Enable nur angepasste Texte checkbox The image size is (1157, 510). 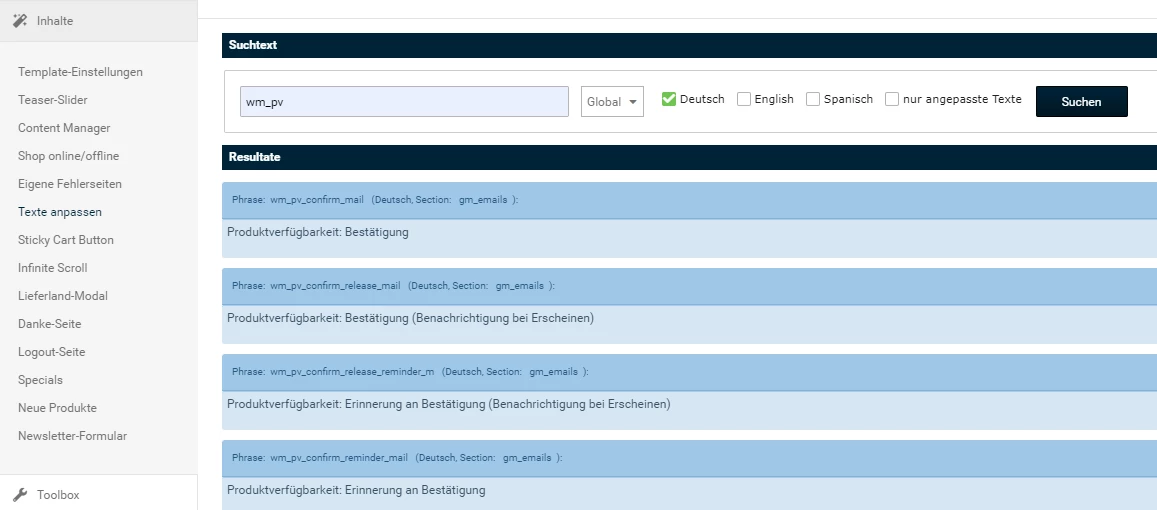(x=892, y=99)
